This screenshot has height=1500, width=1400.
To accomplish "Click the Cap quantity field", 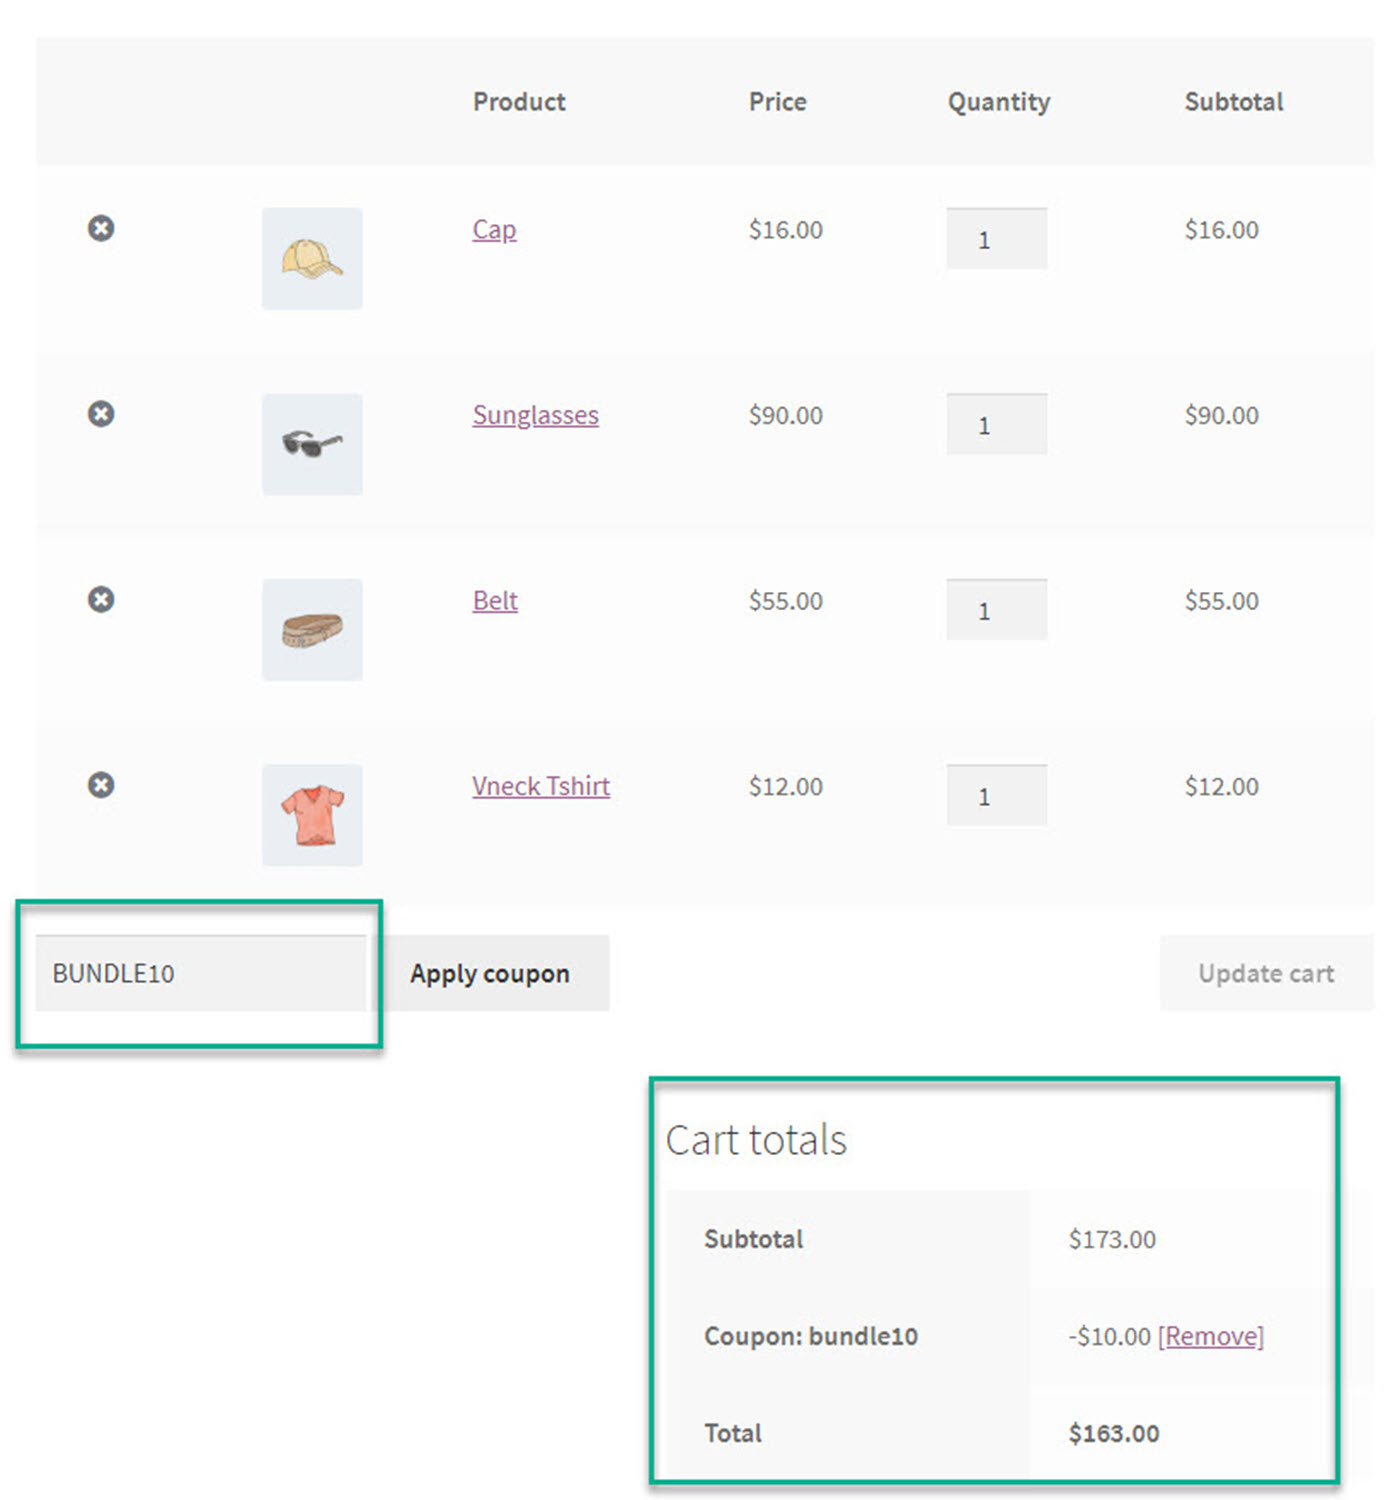I will pyautogui.click(x=996, y=238).
